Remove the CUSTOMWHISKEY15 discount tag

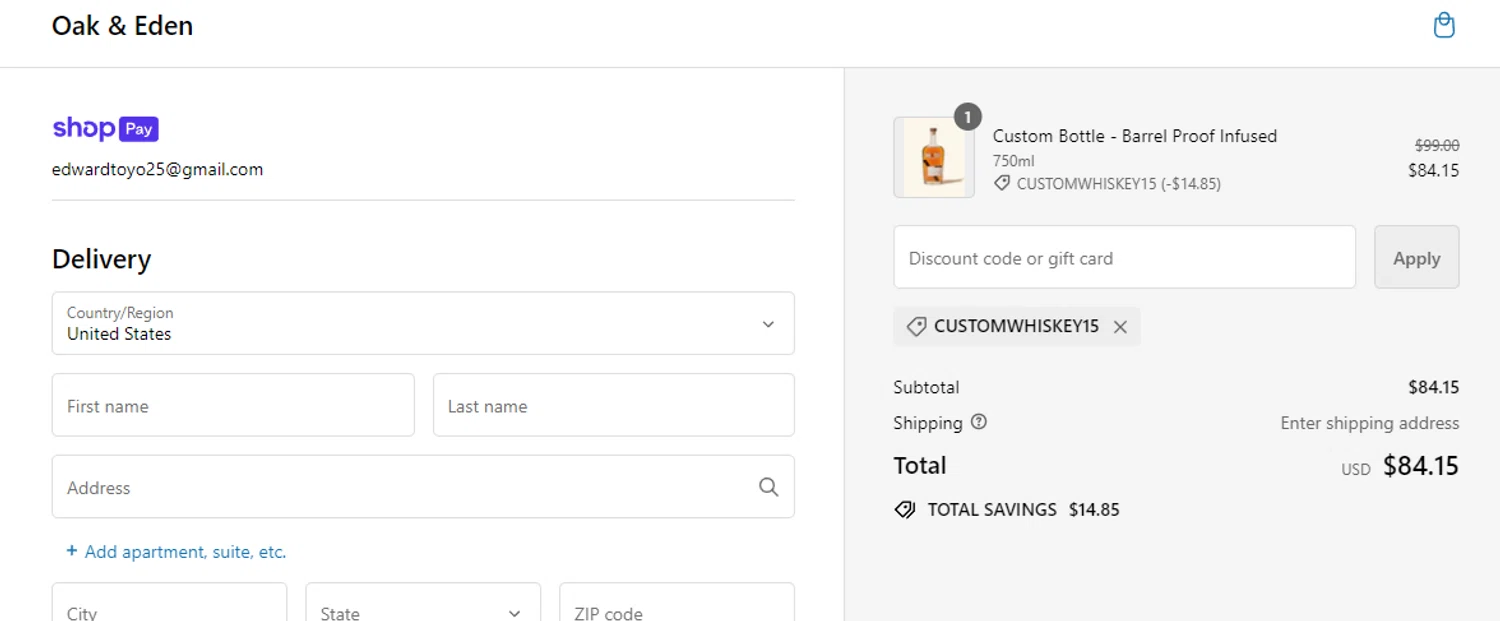1120,327
